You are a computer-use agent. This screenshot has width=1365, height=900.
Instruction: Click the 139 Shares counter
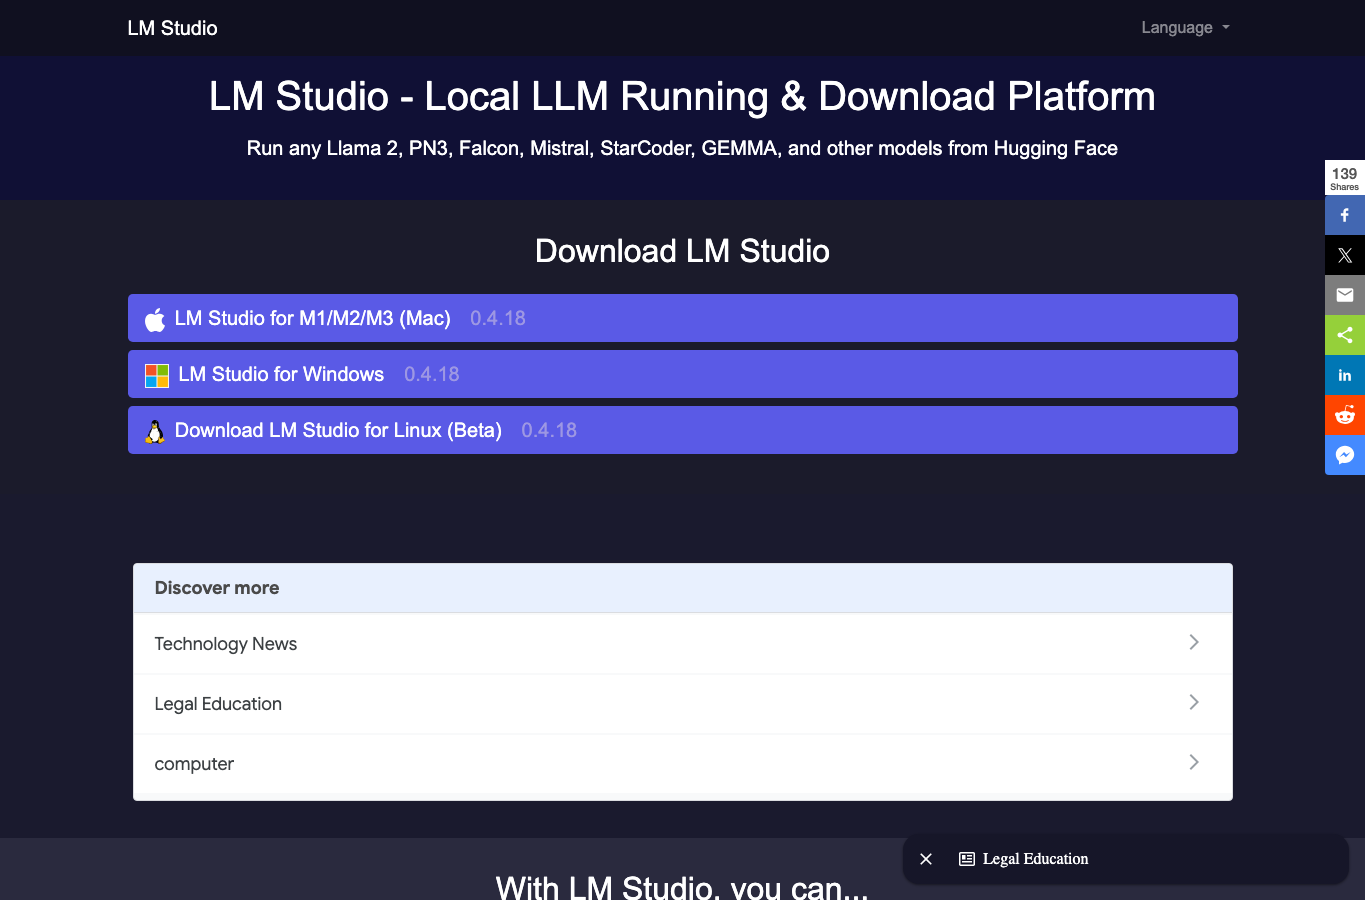(1345, 178)
